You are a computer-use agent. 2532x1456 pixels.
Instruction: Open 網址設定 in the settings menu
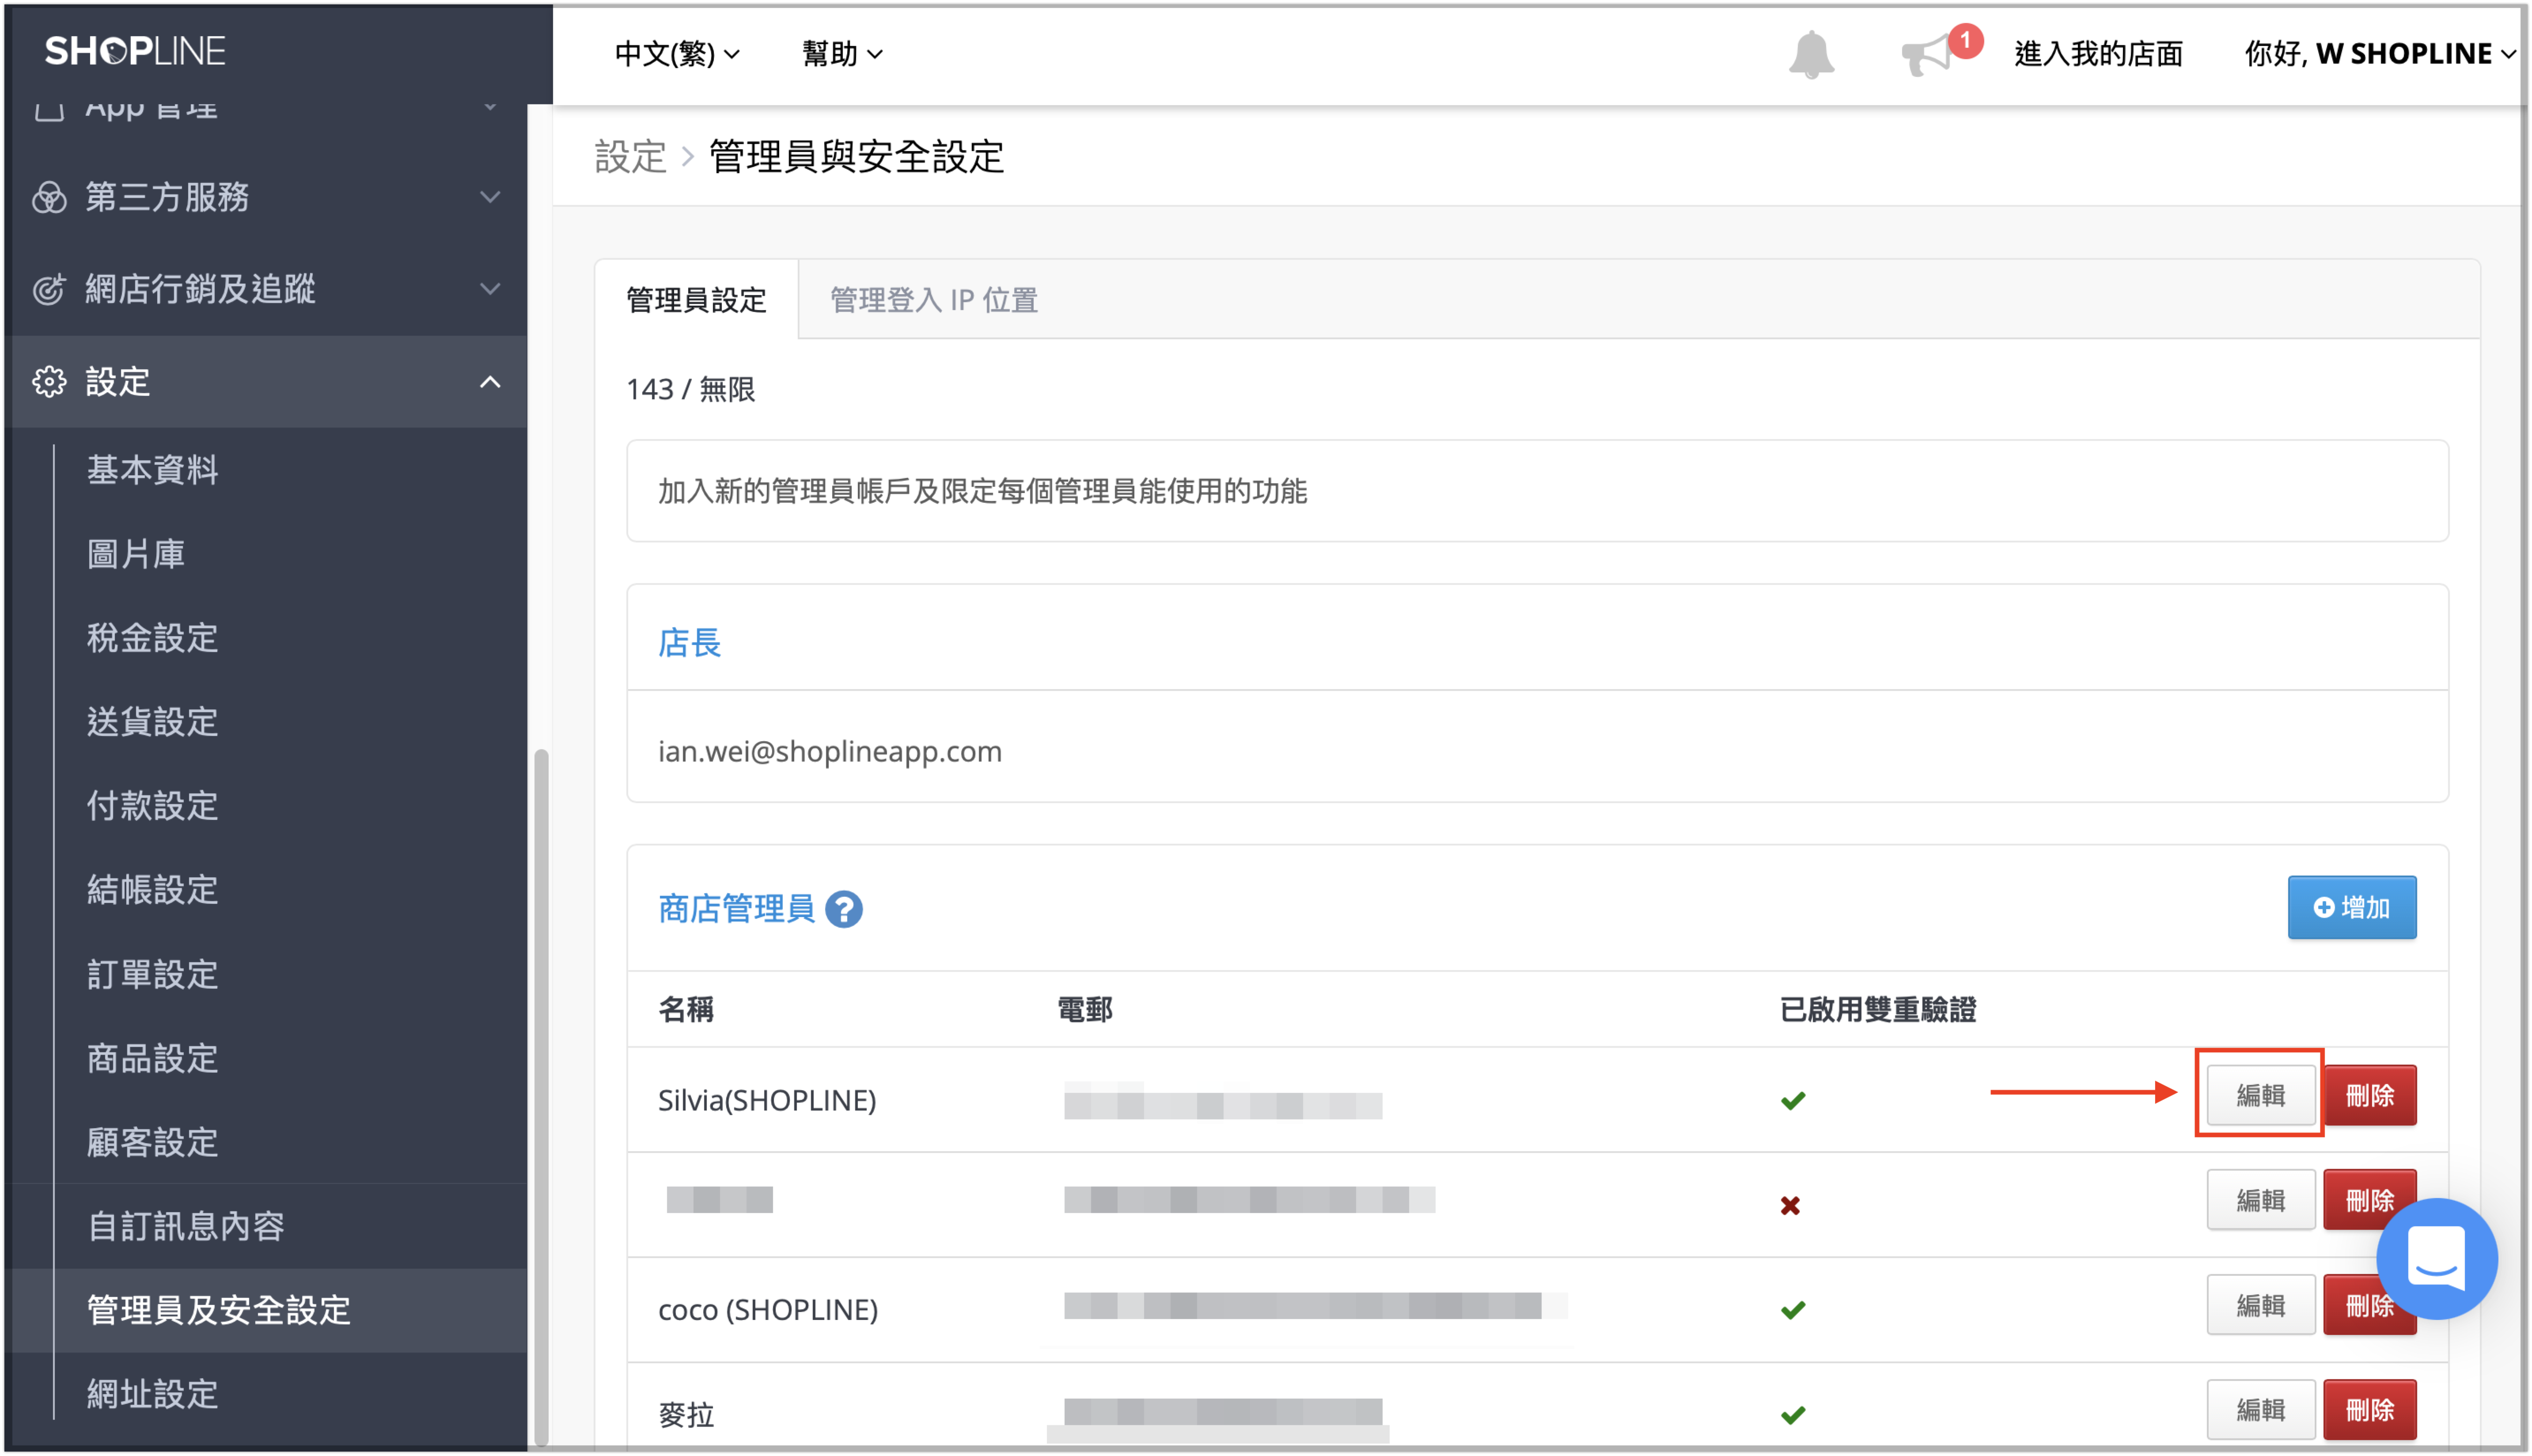pos(152,1394)
